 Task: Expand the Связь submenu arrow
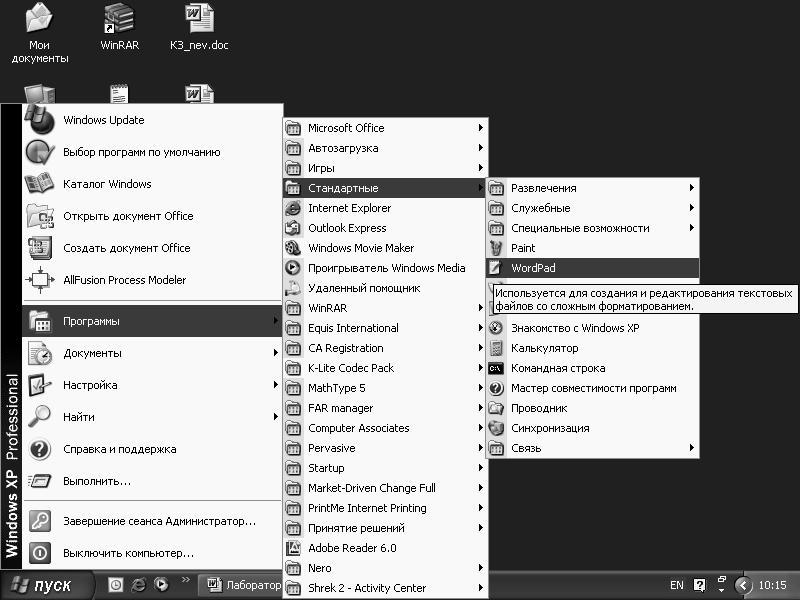[x=692, y=448]
